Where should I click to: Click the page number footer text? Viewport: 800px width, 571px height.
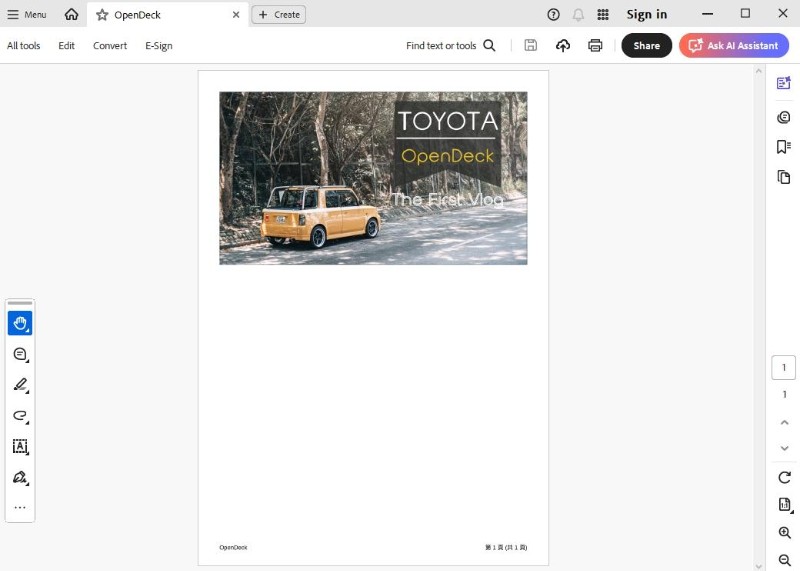(x=506, y=548)
